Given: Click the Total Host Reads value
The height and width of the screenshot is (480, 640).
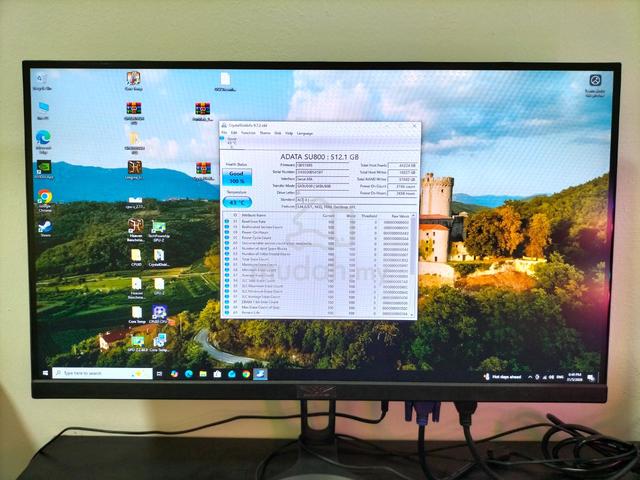Looking at the screenshot, I should pos(402,165).
